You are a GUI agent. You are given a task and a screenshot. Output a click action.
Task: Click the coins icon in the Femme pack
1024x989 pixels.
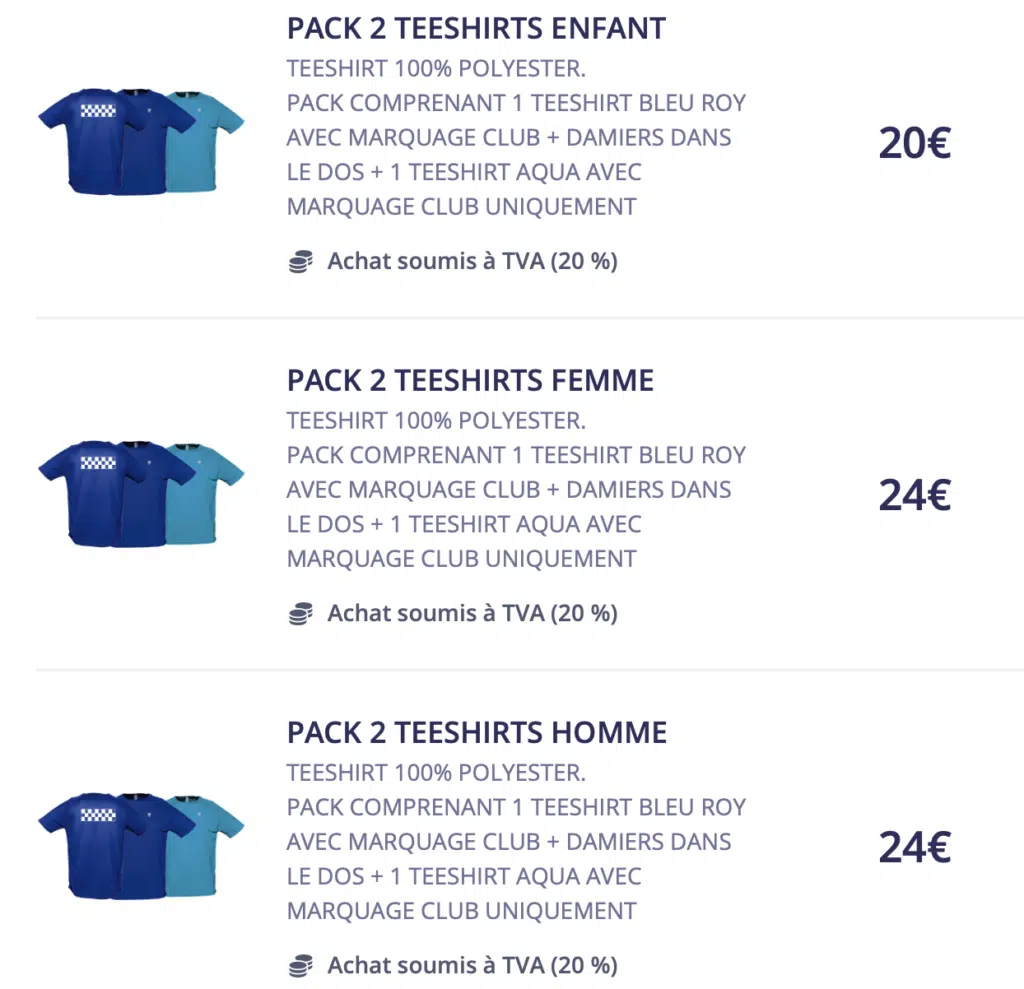point(300,614)
